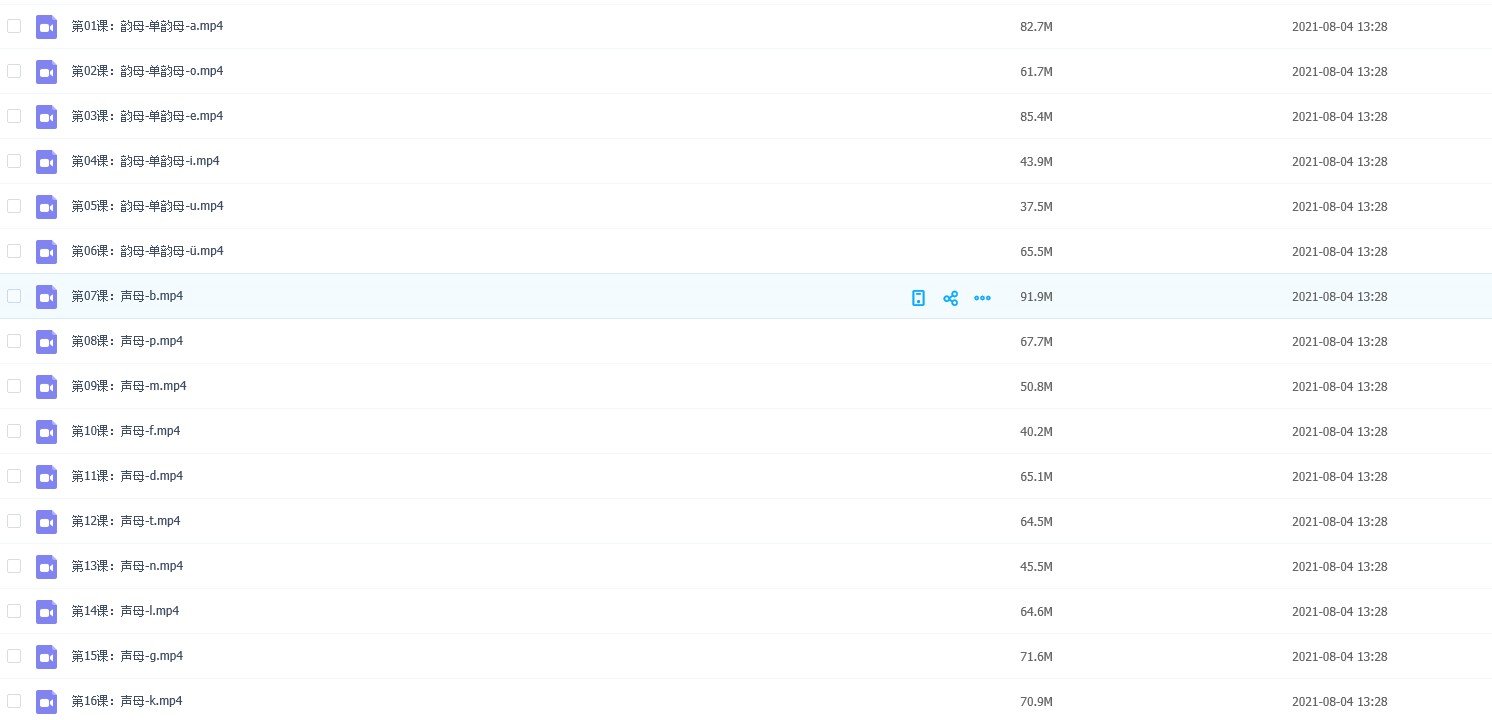Check the box for 第14课 声母-l.mp4
Image resolution: width=1492 pixels, height=720 pixels.
pyautogui.click(x=14, y=611)
